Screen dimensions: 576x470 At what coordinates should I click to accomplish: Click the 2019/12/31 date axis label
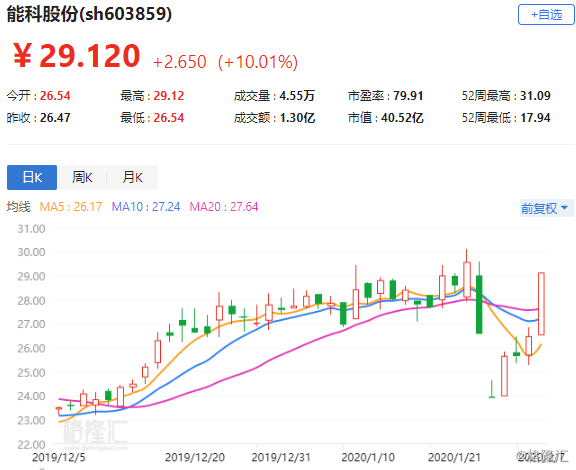[281, 458]
